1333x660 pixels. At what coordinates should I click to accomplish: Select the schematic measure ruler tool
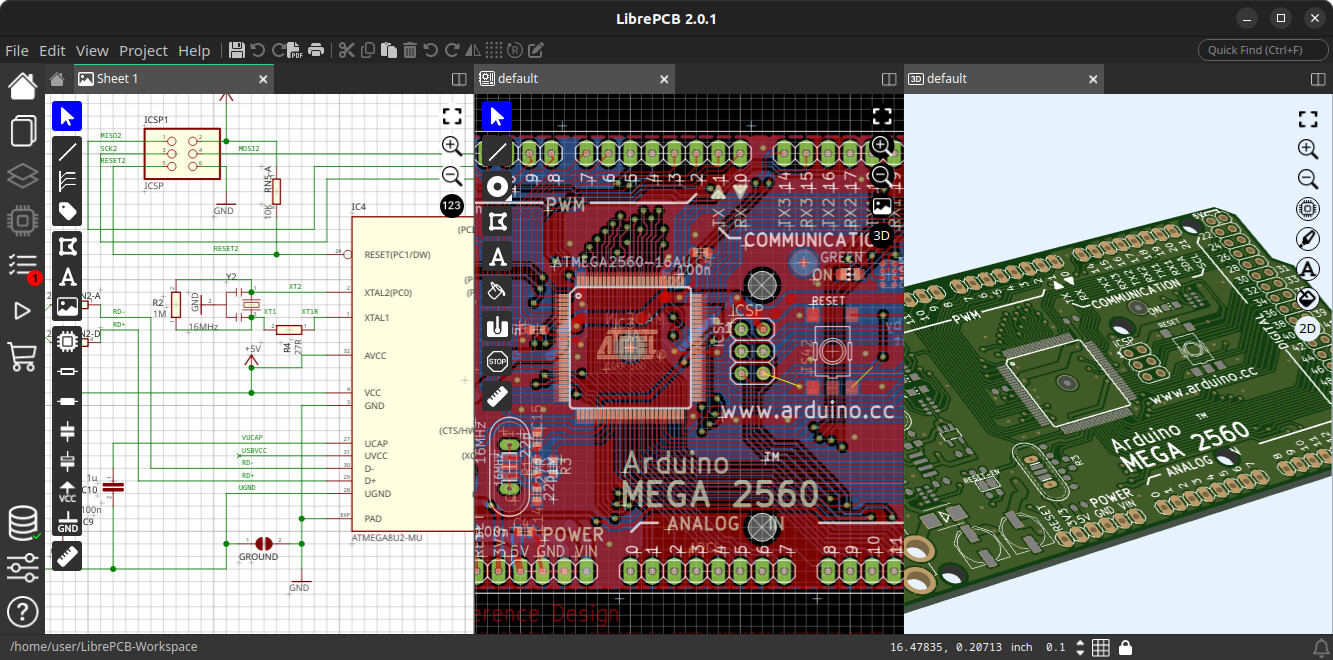(x=67, y=557)
